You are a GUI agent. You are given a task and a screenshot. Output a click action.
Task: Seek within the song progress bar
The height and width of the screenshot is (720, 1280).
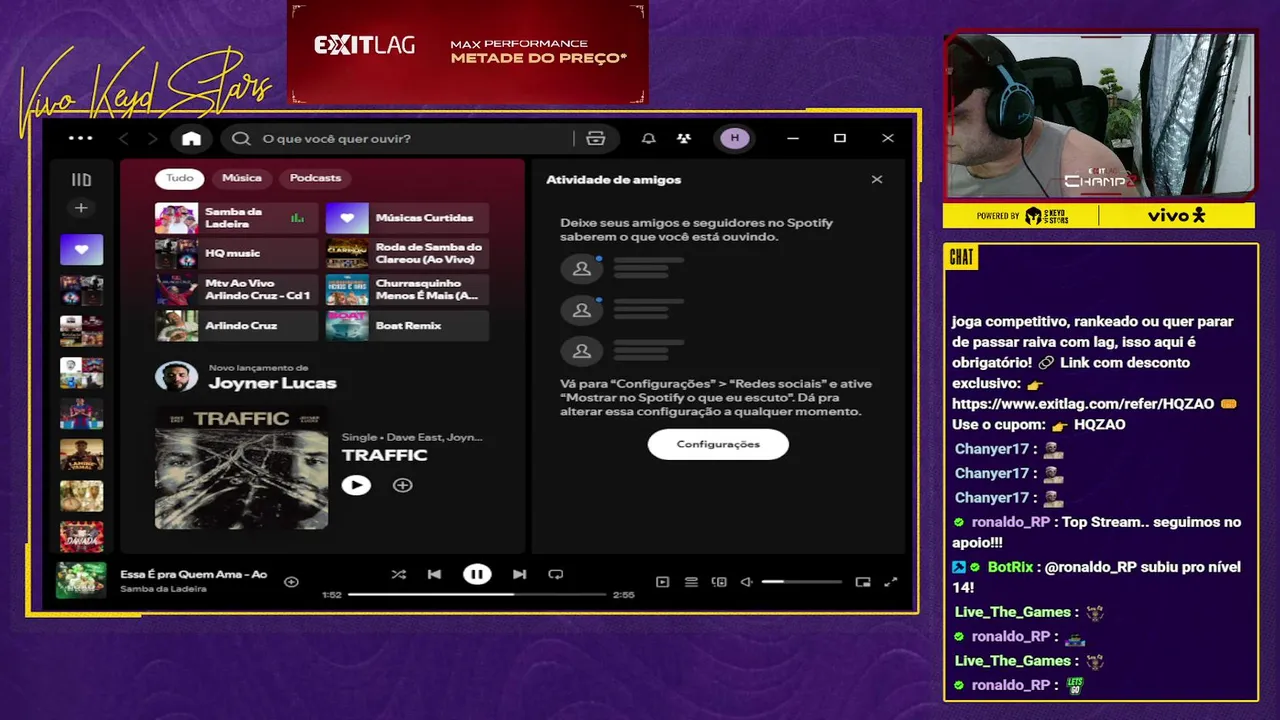pos(478,594)
